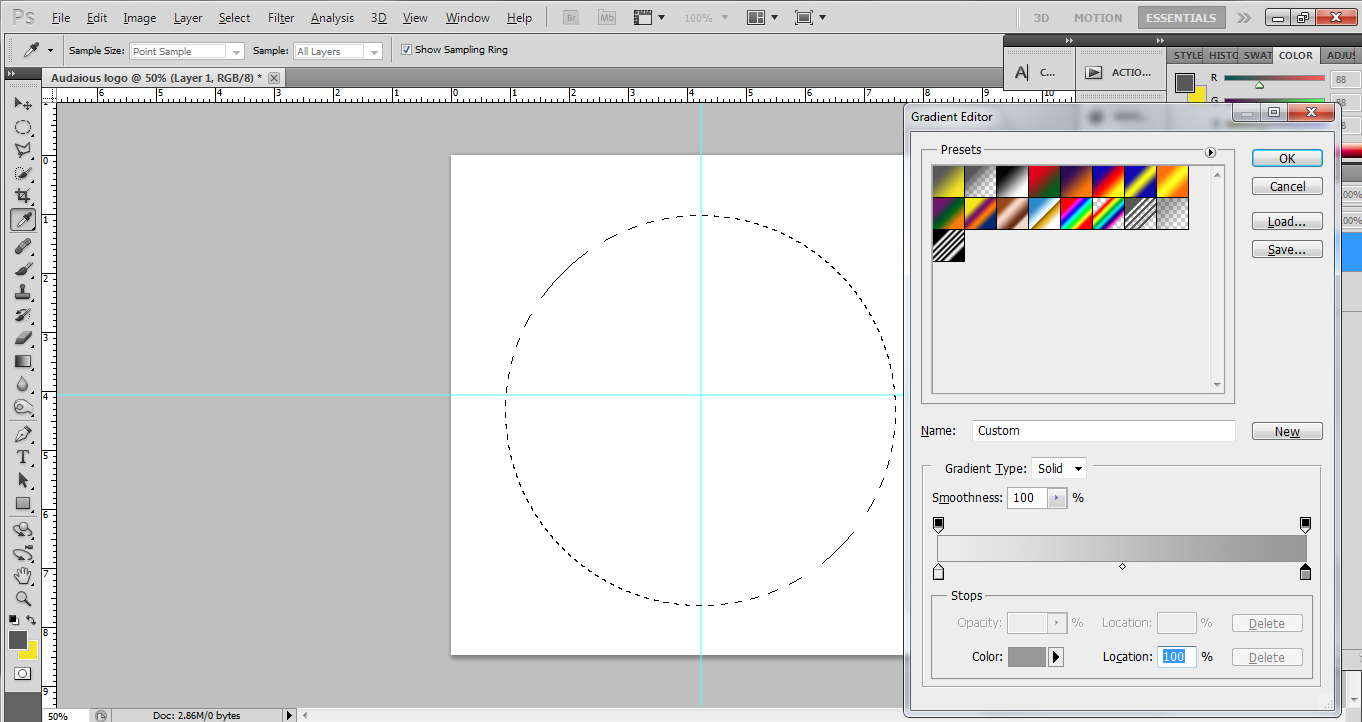Uncheck Show Sampling Ring
This screenshot has width=1362, height=722.
[x=406, y=50]
